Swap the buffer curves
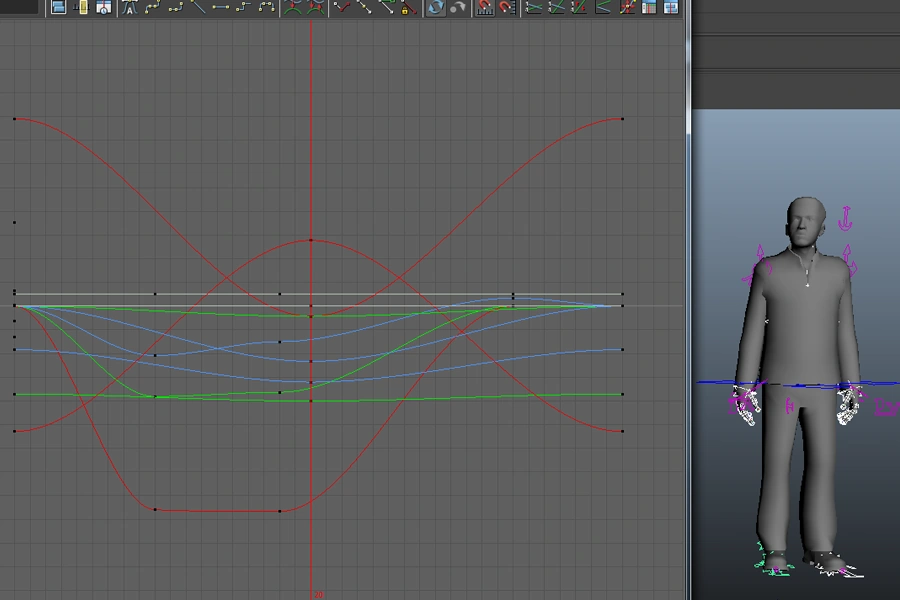The width and height of the screenshot is (900, 600). pos(313,7)
